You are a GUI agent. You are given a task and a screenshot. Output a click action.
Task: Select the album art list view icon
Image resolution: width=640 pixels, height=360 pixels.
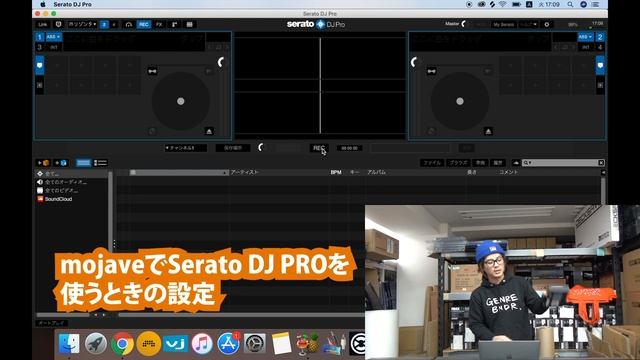click(100, 163)
